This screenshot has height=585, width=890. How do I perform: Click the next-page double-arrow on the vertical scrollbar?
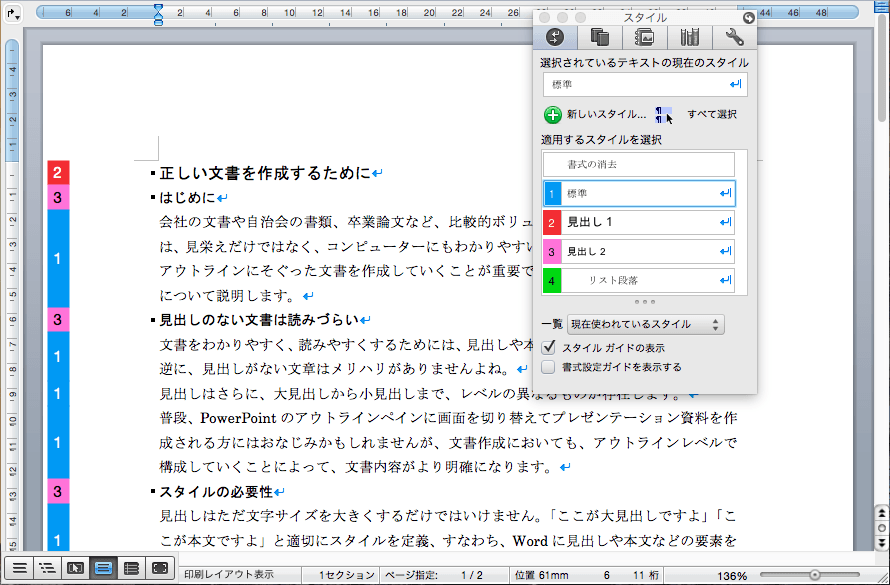coord(881,542)
